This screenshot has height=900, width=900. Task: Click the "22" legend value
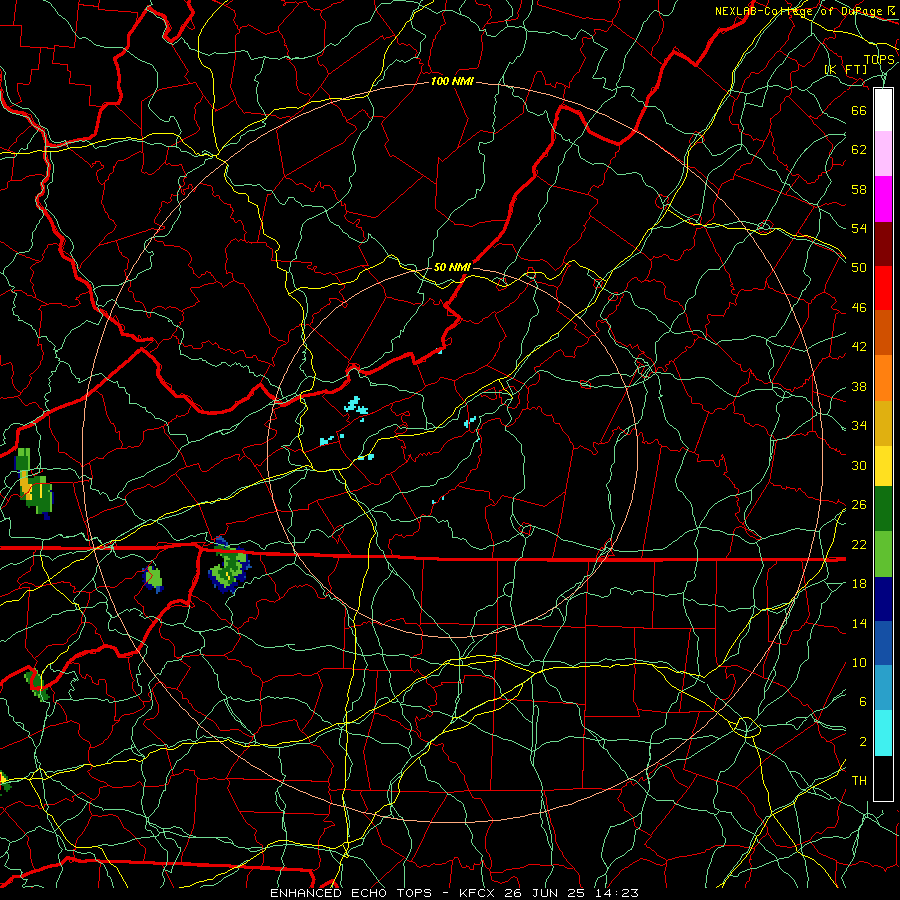point(859,544)
